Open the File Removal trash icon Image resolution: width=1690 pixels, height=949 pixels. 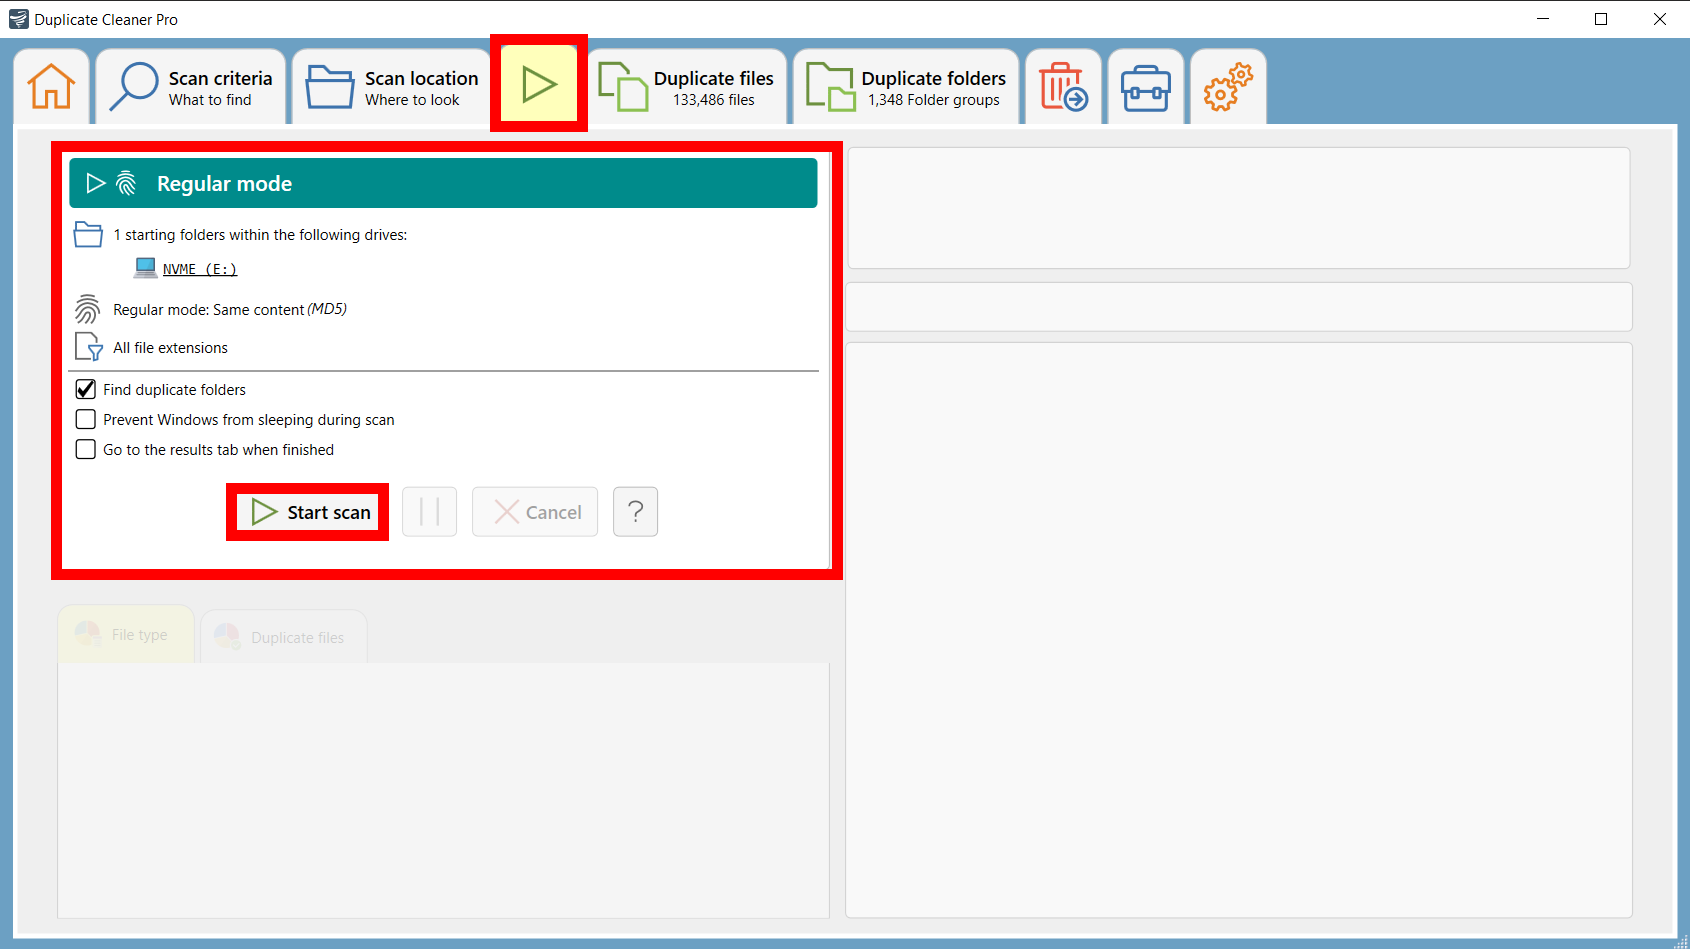(1063, 86)
